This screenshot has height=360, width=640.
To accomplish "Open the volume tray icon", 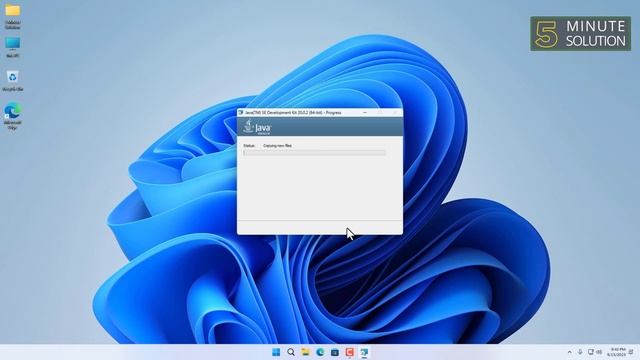I will click(x=599, y=352).
